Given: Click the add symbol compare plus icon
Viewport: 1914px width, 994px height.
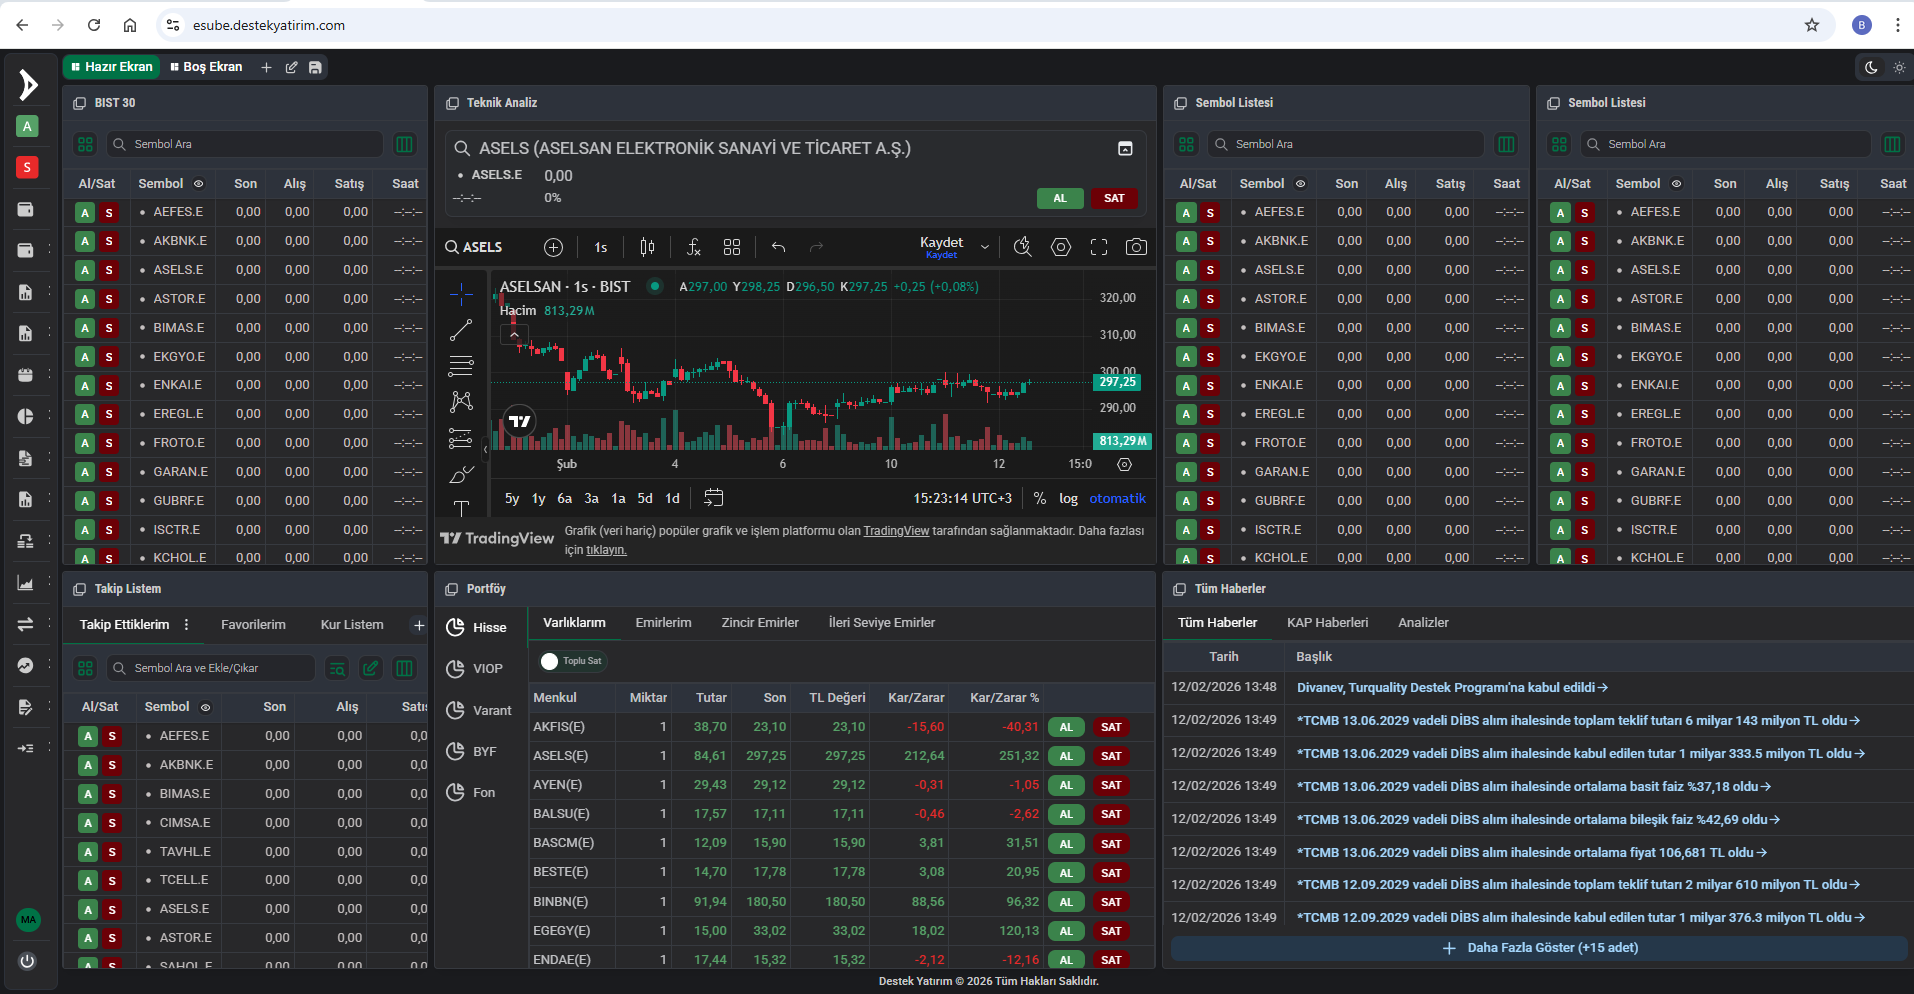Looking at the screenshot, I should (553, 247).
